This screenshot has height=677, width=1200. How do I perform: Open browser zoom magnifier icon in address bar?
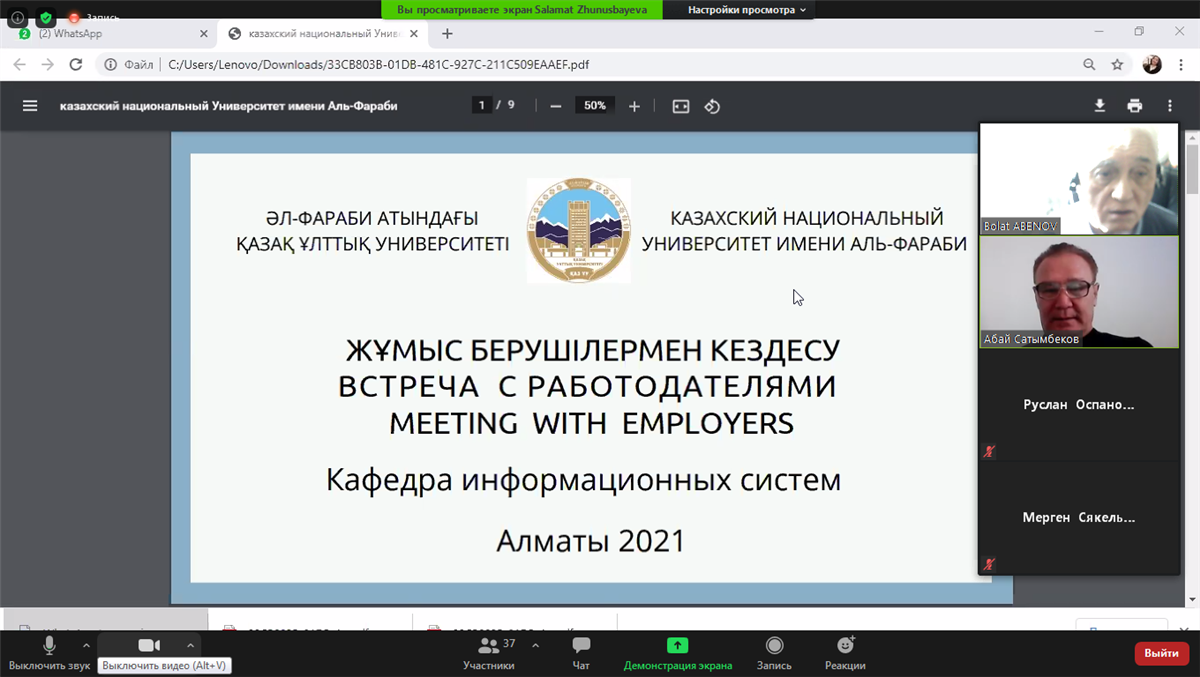tap(1090, 64)
